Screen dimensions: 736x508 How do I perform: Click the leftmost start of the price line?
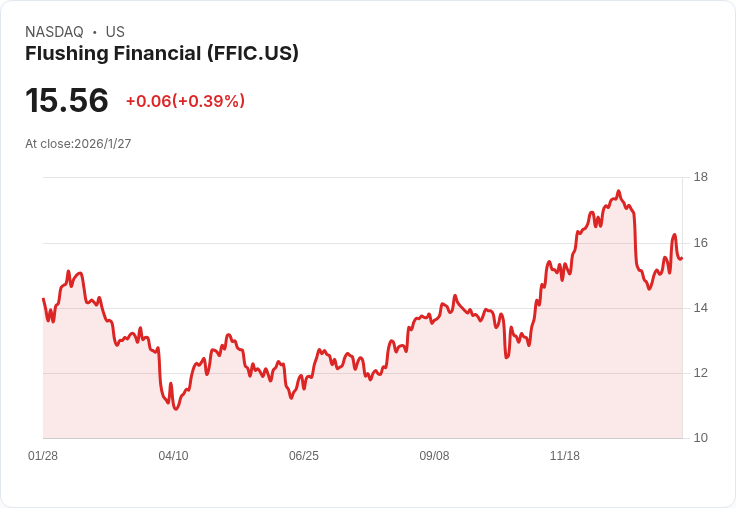click(x=43, y=299)
